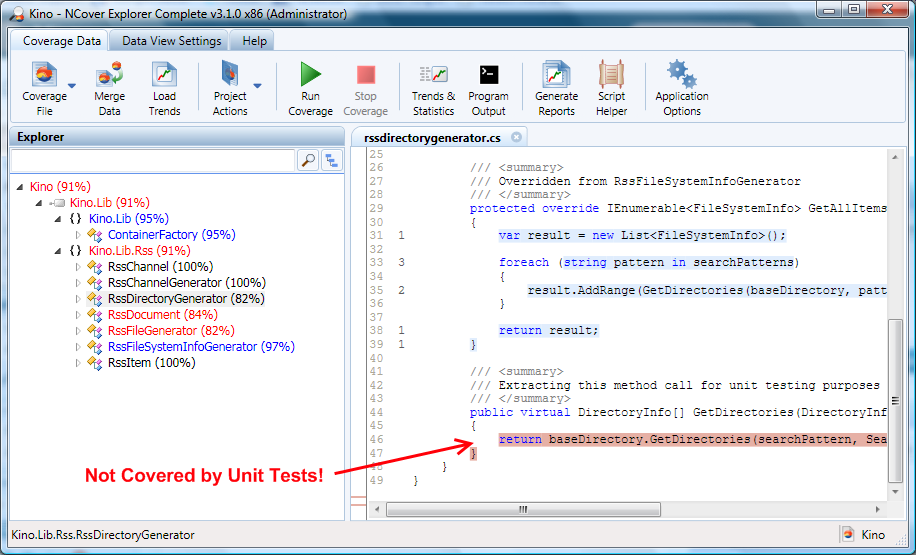Select the blue Kino.Lib (95%) namespace
The height and width of the screenshot is (555, 916).
[x=129, y=219]
